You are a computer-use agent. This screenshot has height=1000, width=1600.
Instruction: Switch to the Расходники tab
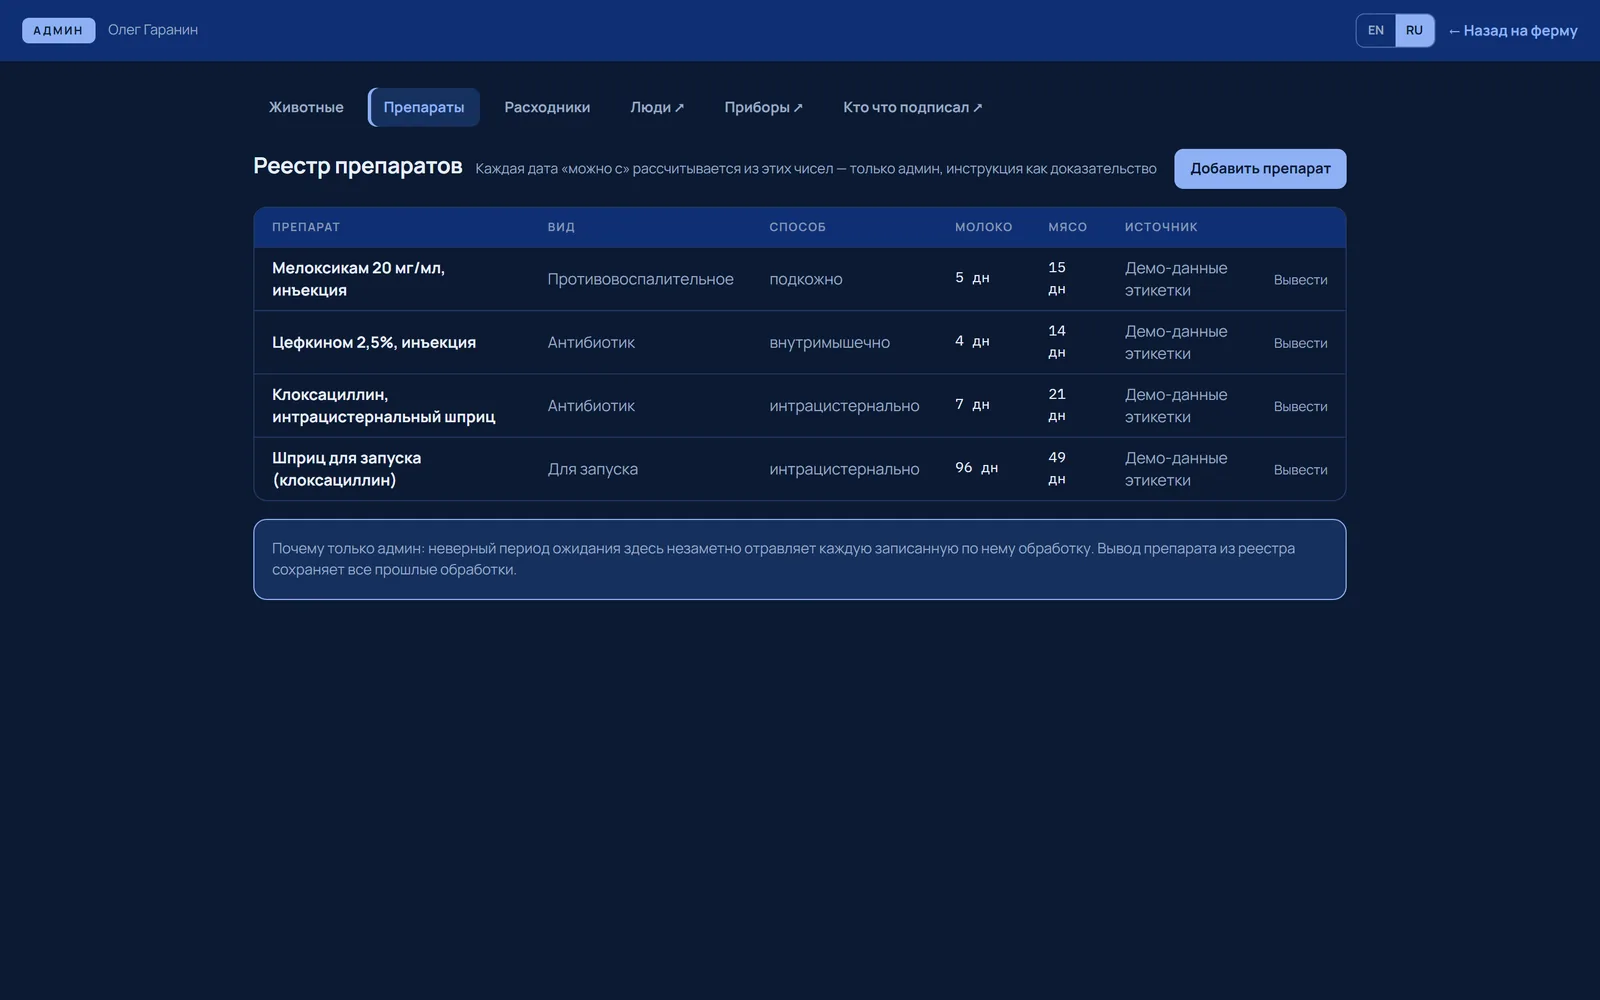(547, 107)
